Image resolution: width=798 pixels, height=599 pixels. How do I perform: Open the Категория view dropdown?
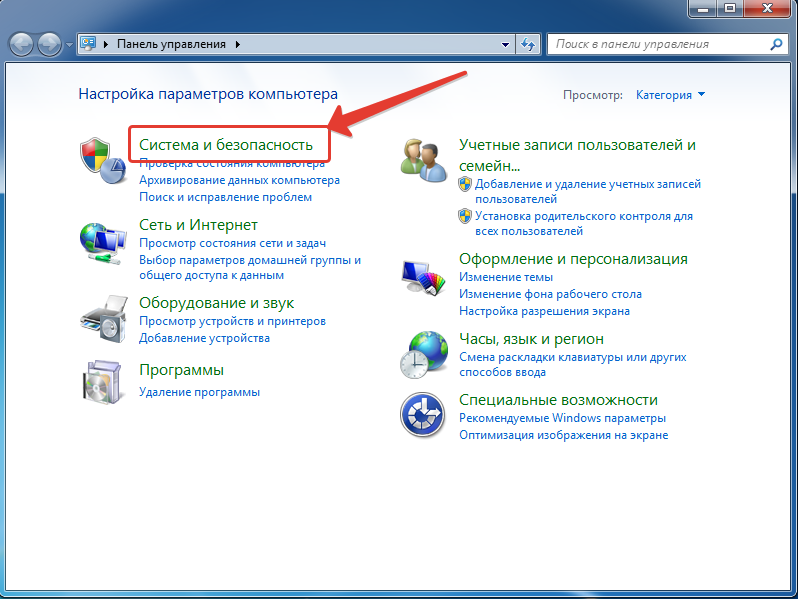(x=670, y=95)
